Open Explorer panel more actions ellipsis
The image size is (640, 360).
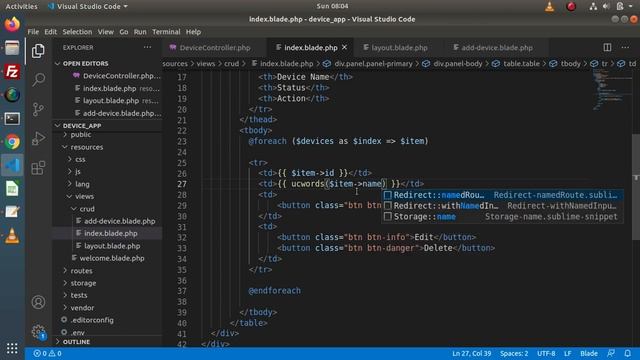(147, 47)
